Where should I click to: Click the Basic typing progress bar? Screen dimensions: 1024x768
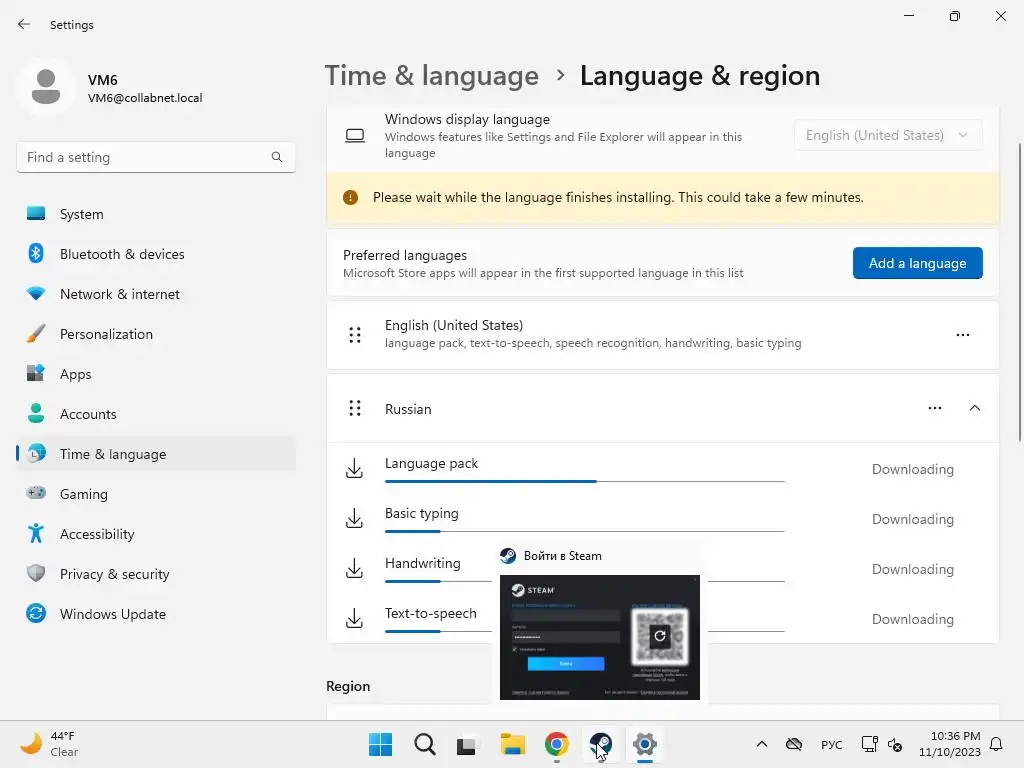tap(584, 532)
